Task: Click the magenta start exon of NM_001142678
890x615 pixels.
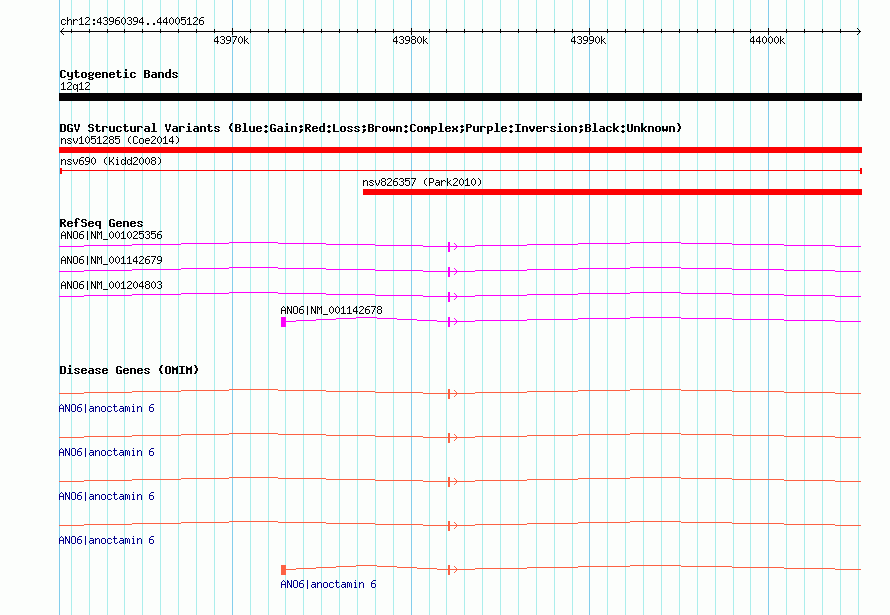Action: (x=283, y=322)
